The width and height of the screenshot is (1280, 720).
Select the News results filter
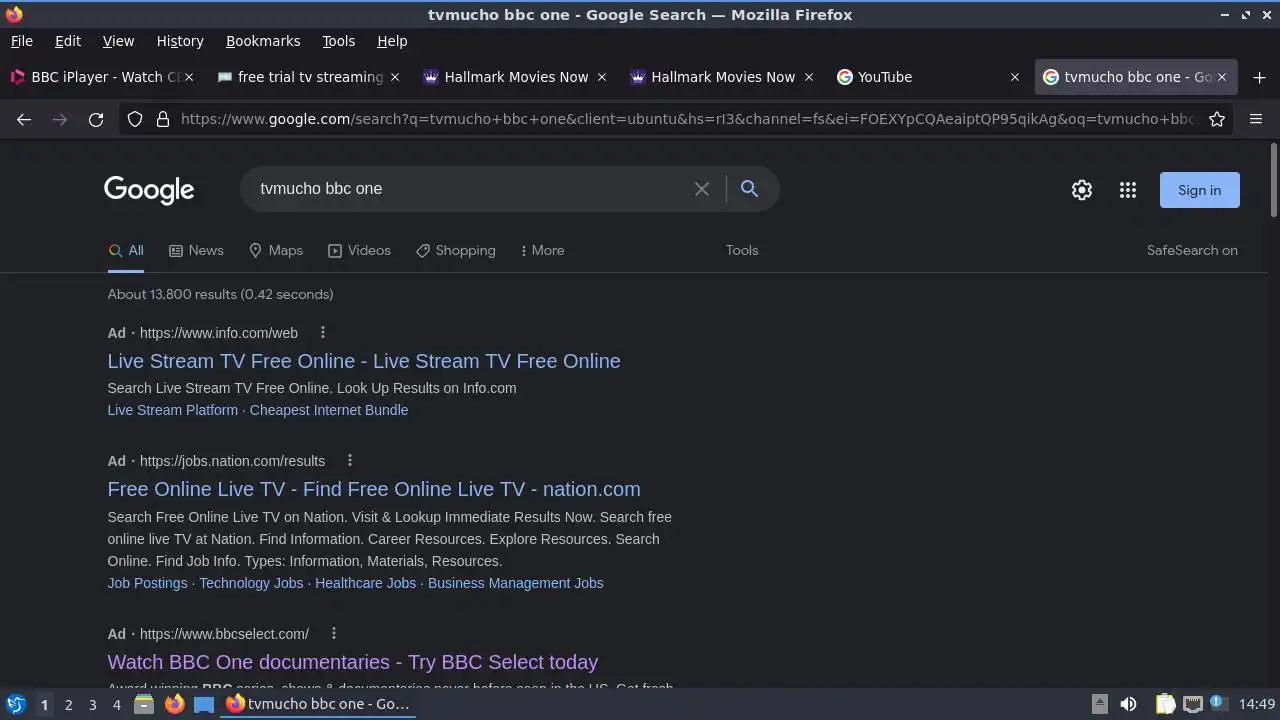pyautogui.click(x=196, y=250)
